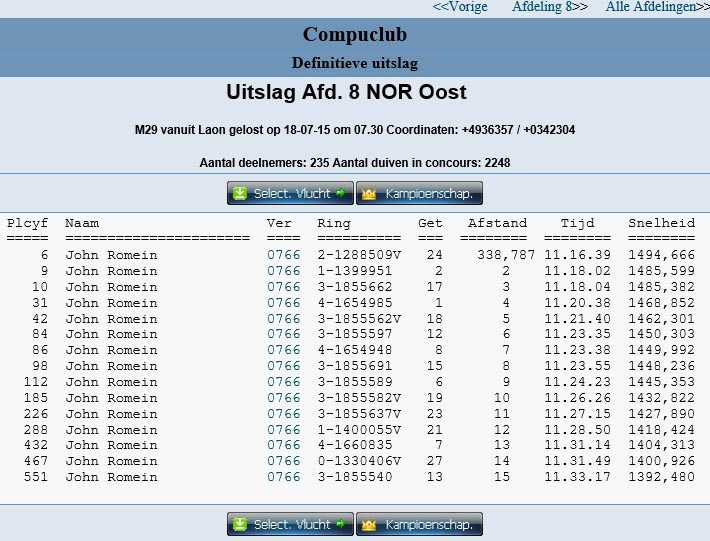Click placement number 432
This screenshot has height=541, width=710.
point(36,445)
